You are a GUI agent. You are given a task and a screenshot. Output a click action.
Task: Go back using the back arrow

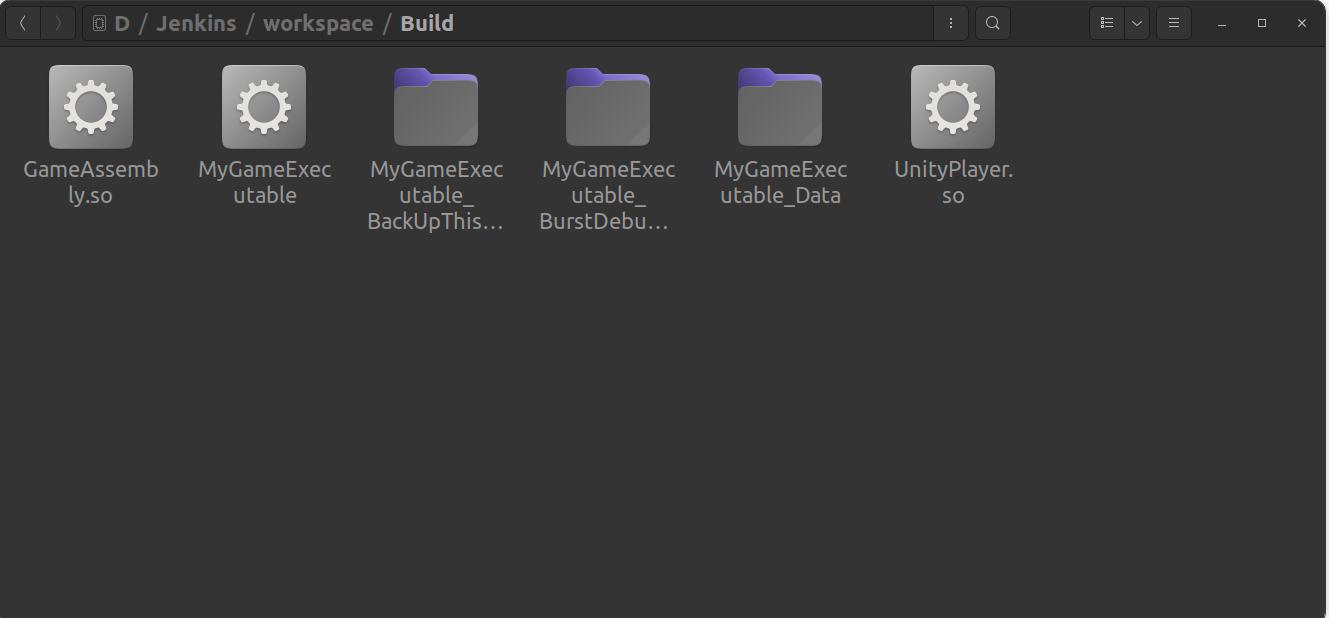(23, 23)
